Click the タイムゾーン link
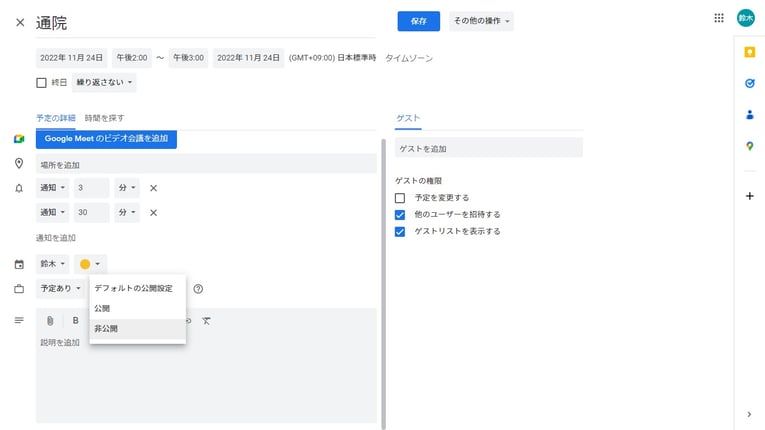The height and width of the screenshot is (430, 765). [409, 58]
